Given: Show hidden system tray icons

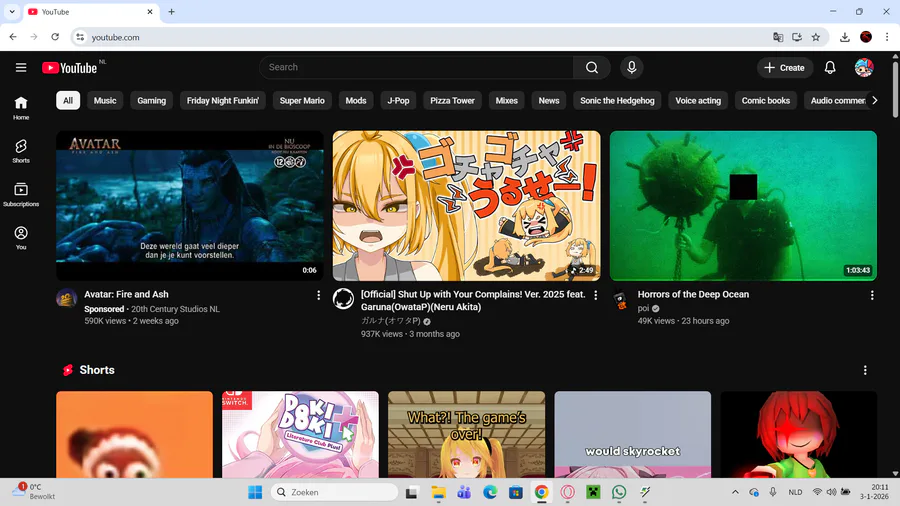Looking at the screenshot, I should [x=735, y=492].
